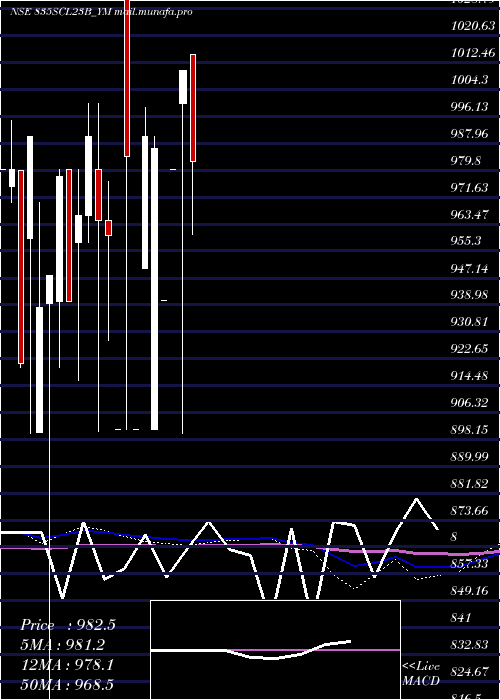Click the 955.3 price axis label
Image resolution: width=500 pixels, height=700 pixels.
point(466,242)
